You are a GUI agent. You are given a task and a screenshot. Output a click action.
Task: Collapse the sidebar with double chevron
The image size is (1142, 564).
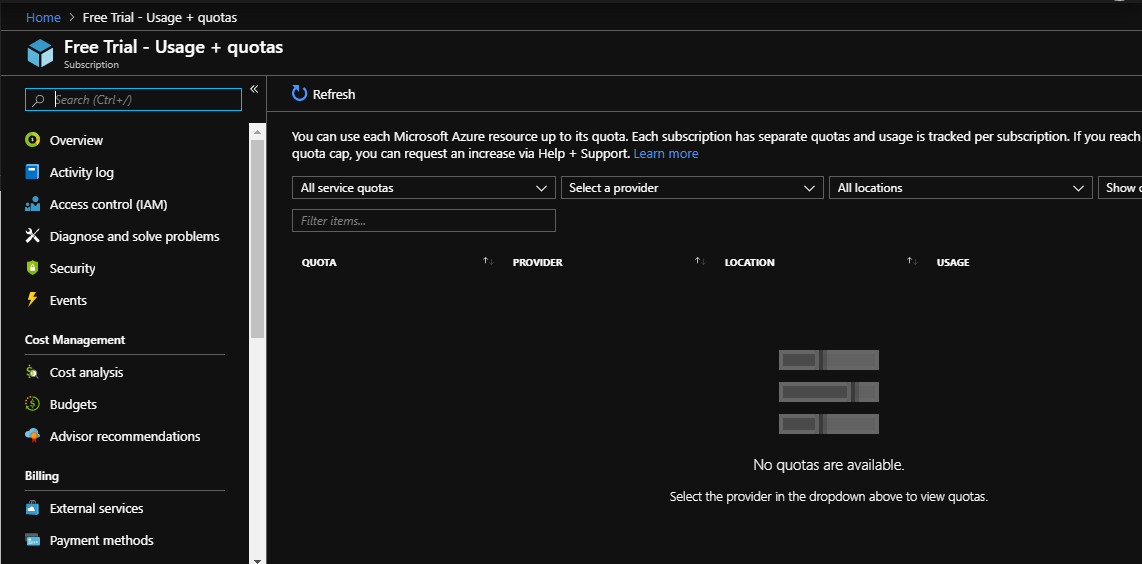tap(254, 89)
